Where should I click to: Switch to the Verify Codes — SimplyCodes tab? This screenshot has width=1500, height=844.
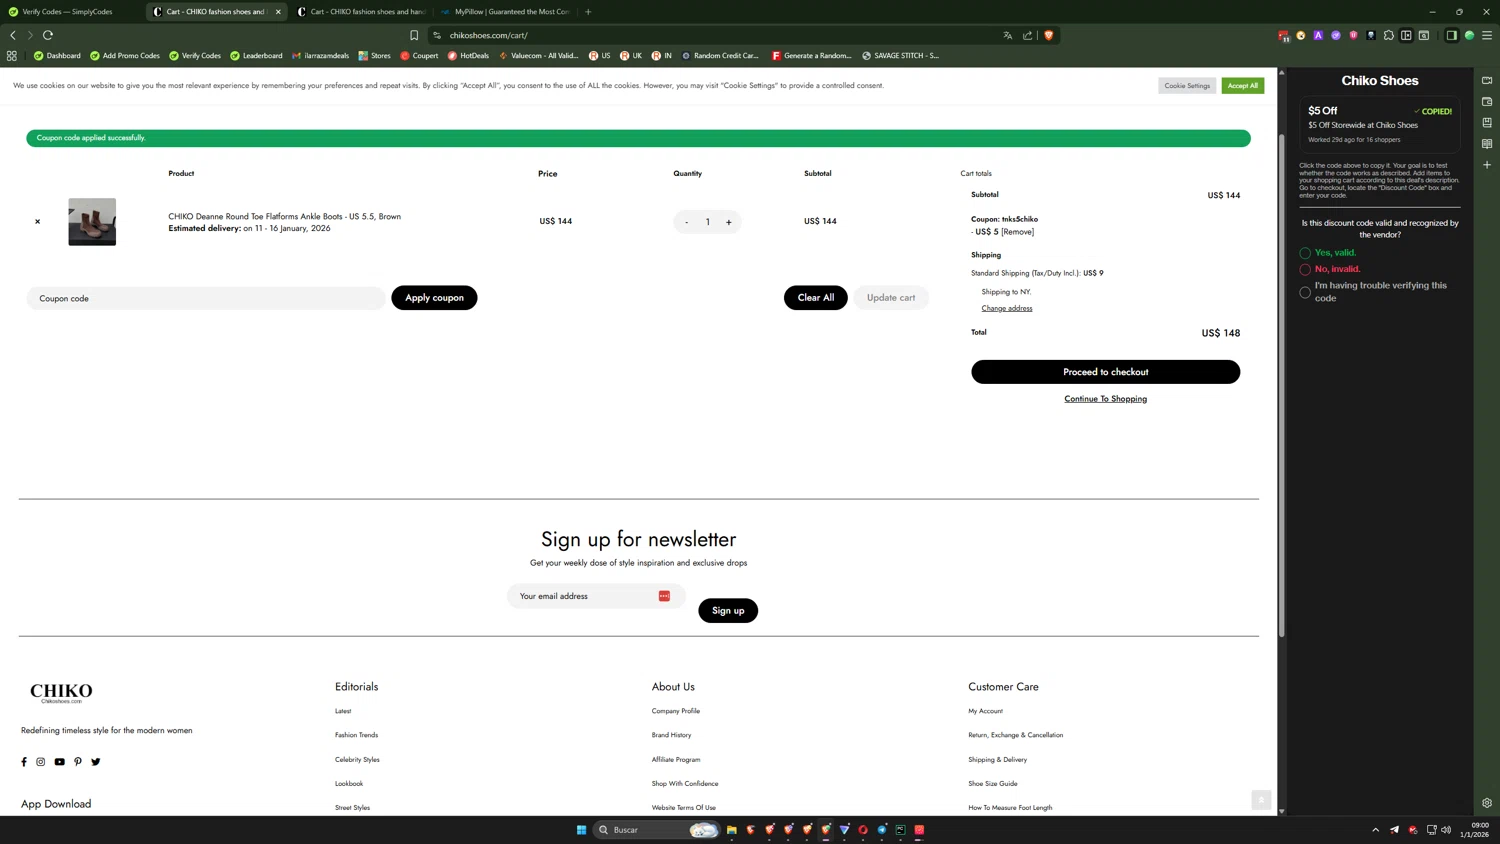pos(69,12)
